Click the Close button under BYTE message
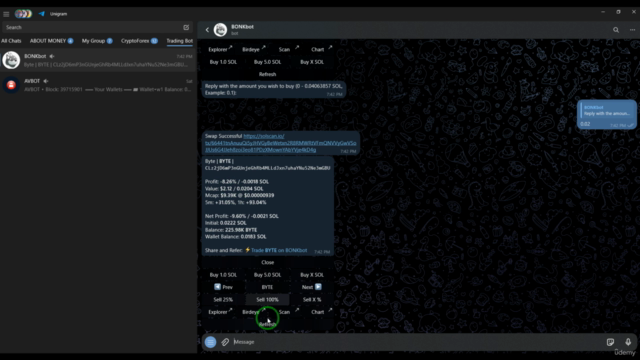 tap(267, 262)
